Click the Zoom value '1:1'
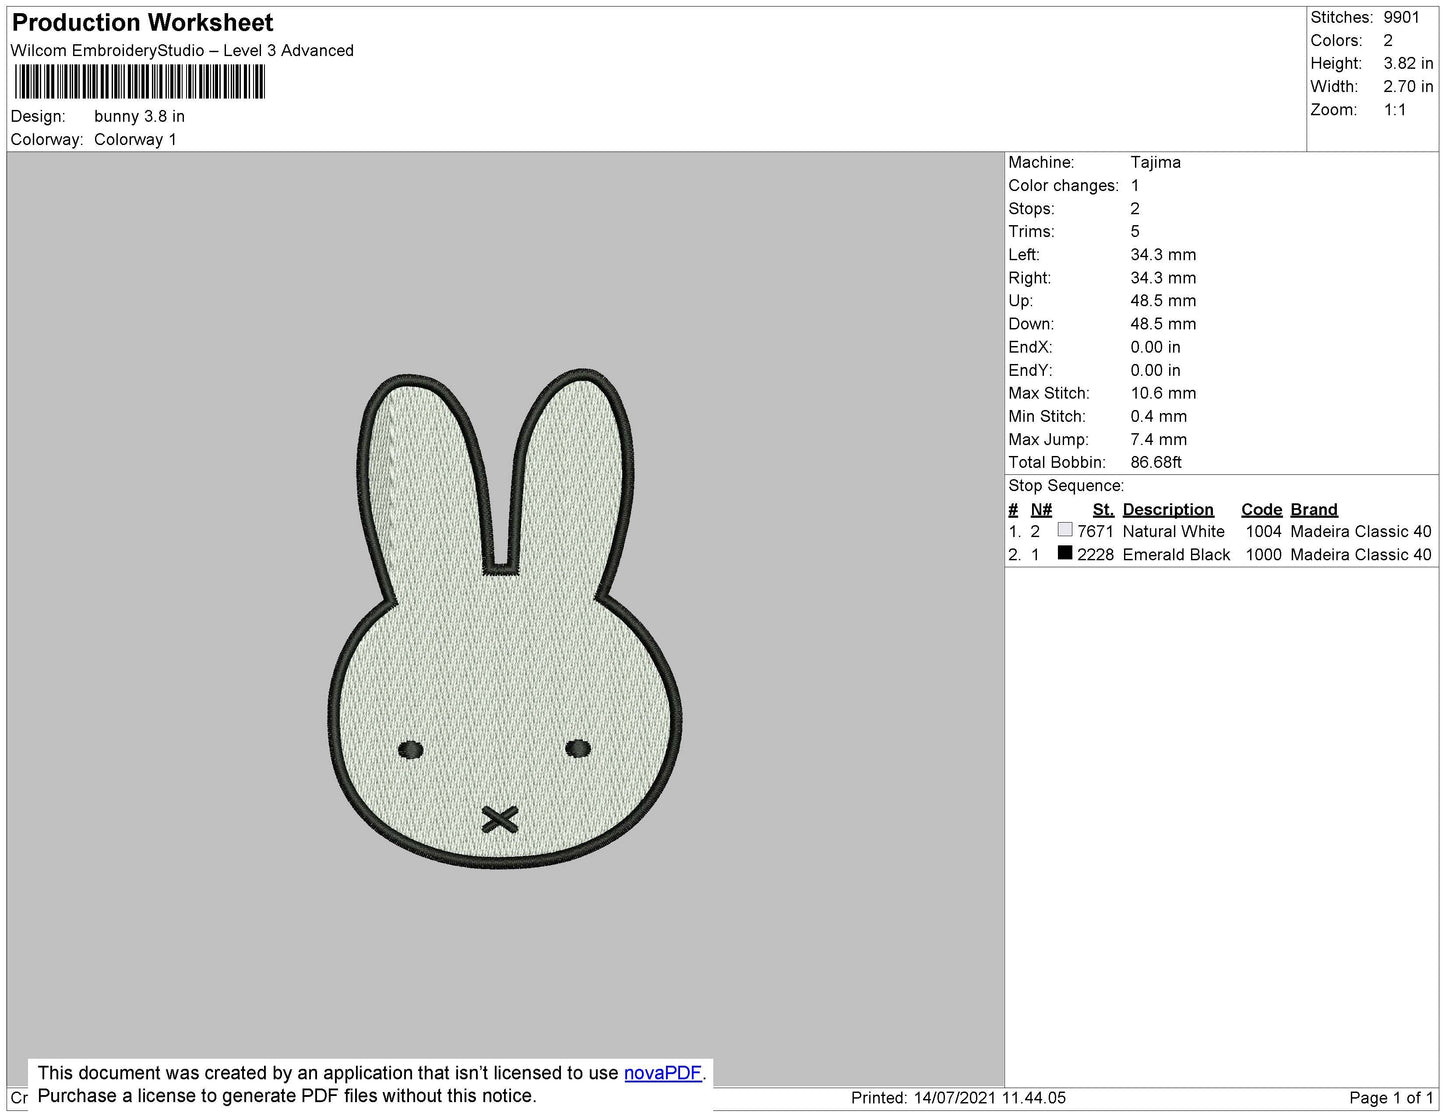Image resolution: width=1445 pixels, height=1117 pixels. [1395, 109]
